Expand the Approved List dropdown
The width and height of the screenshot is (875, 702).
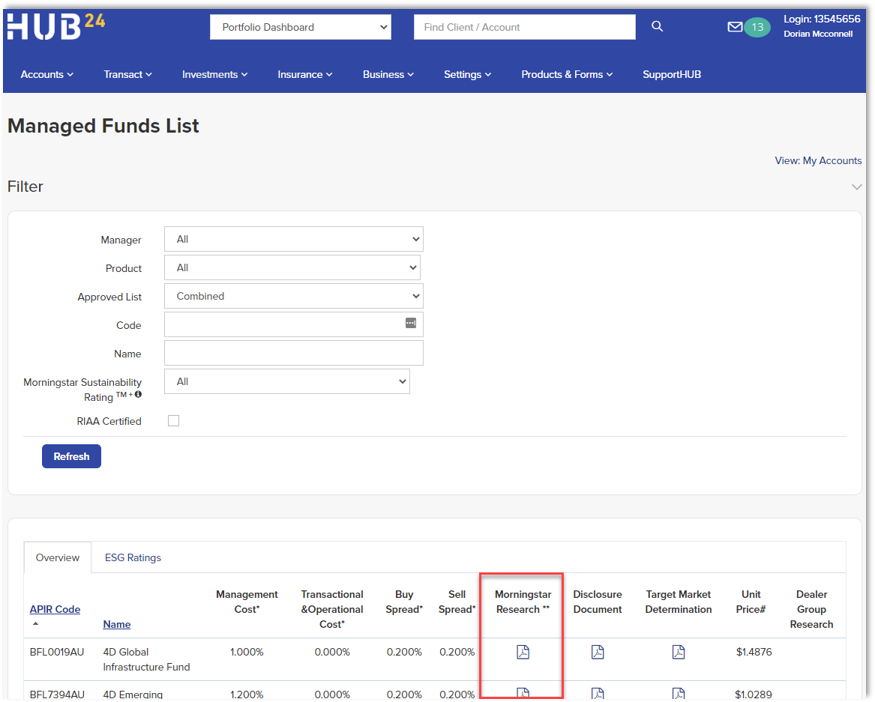coord(293,296)
